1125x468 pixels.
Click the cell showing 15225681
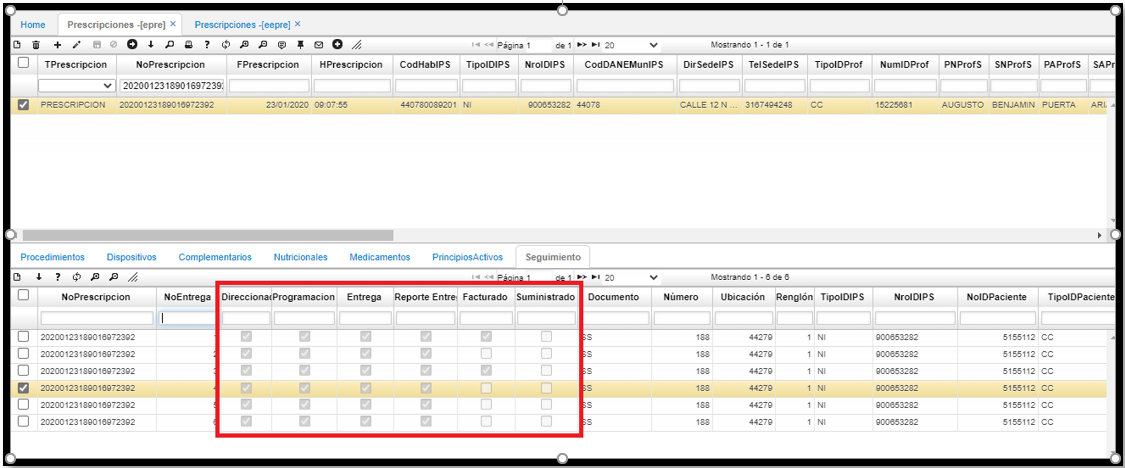905,105
